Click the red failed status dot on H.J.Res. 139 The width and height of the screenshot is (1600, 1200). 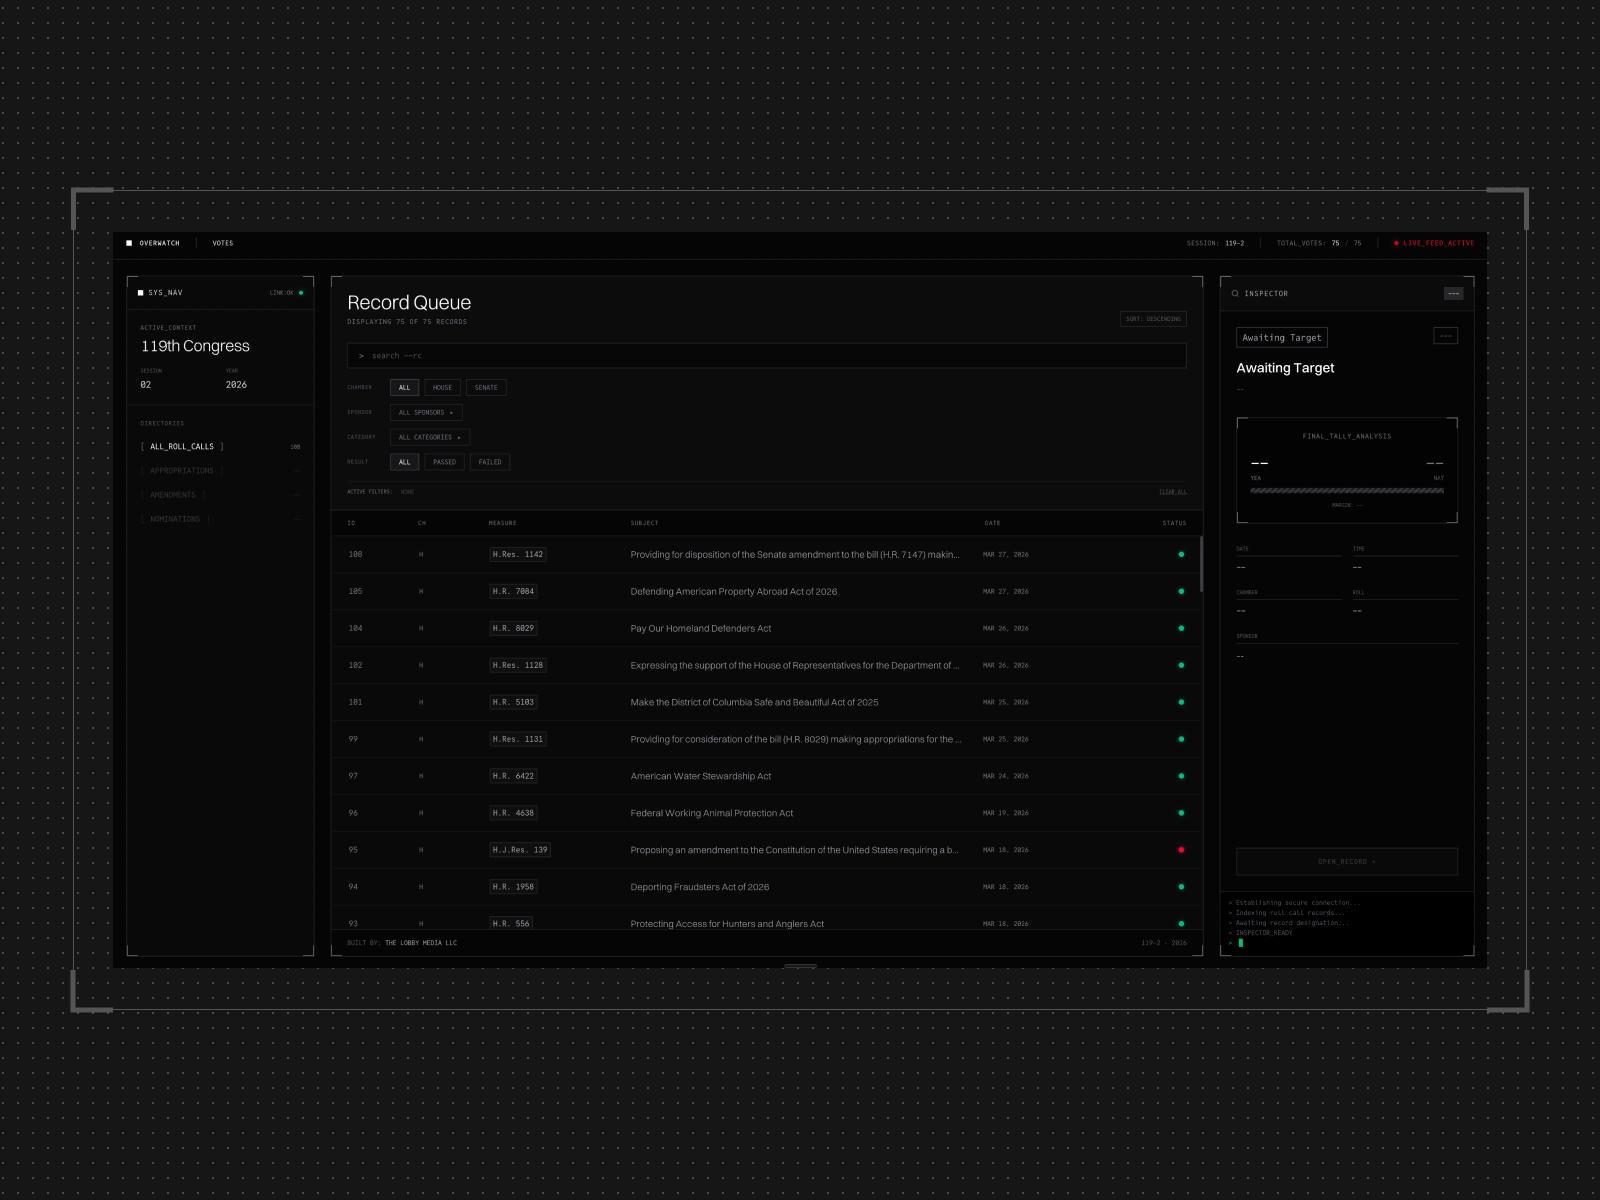click(1181, 850)
